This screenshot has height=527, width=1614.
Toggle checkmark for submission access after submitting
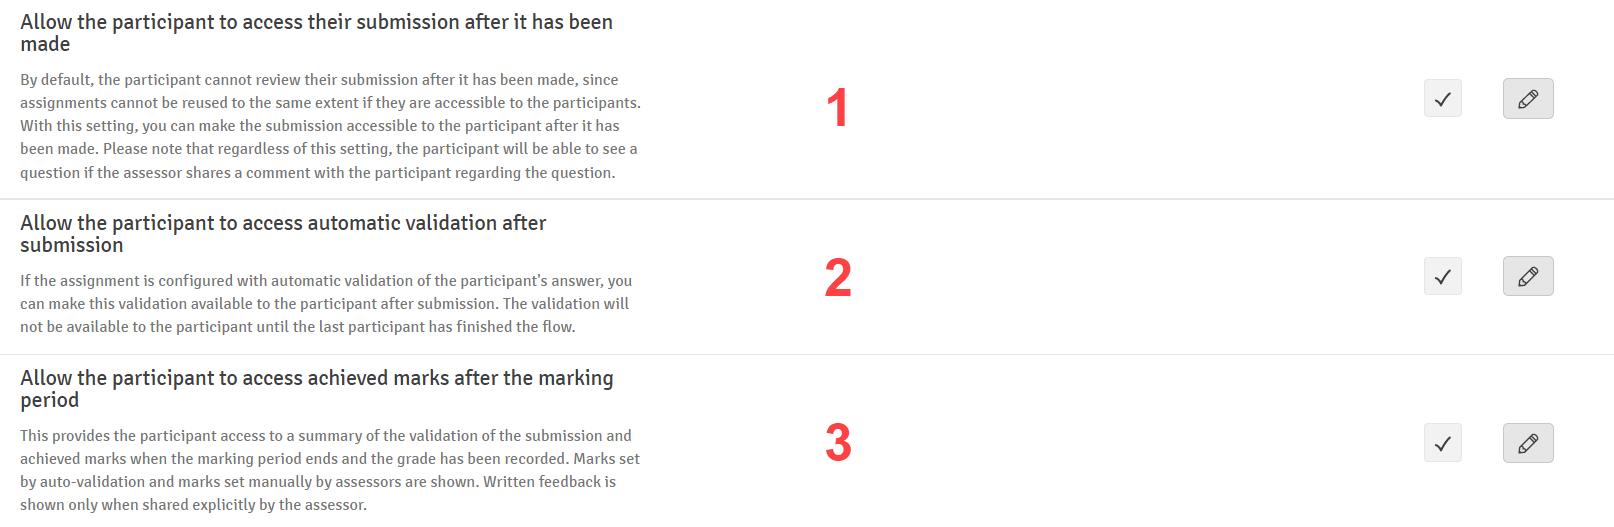coord(1442,99)
